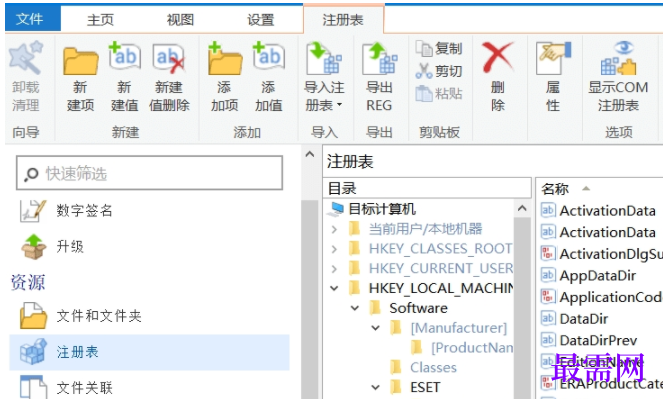Switch to the Settings (设置) tab
The width and height of the screenshot is (663, 399).
click(261, 19)
